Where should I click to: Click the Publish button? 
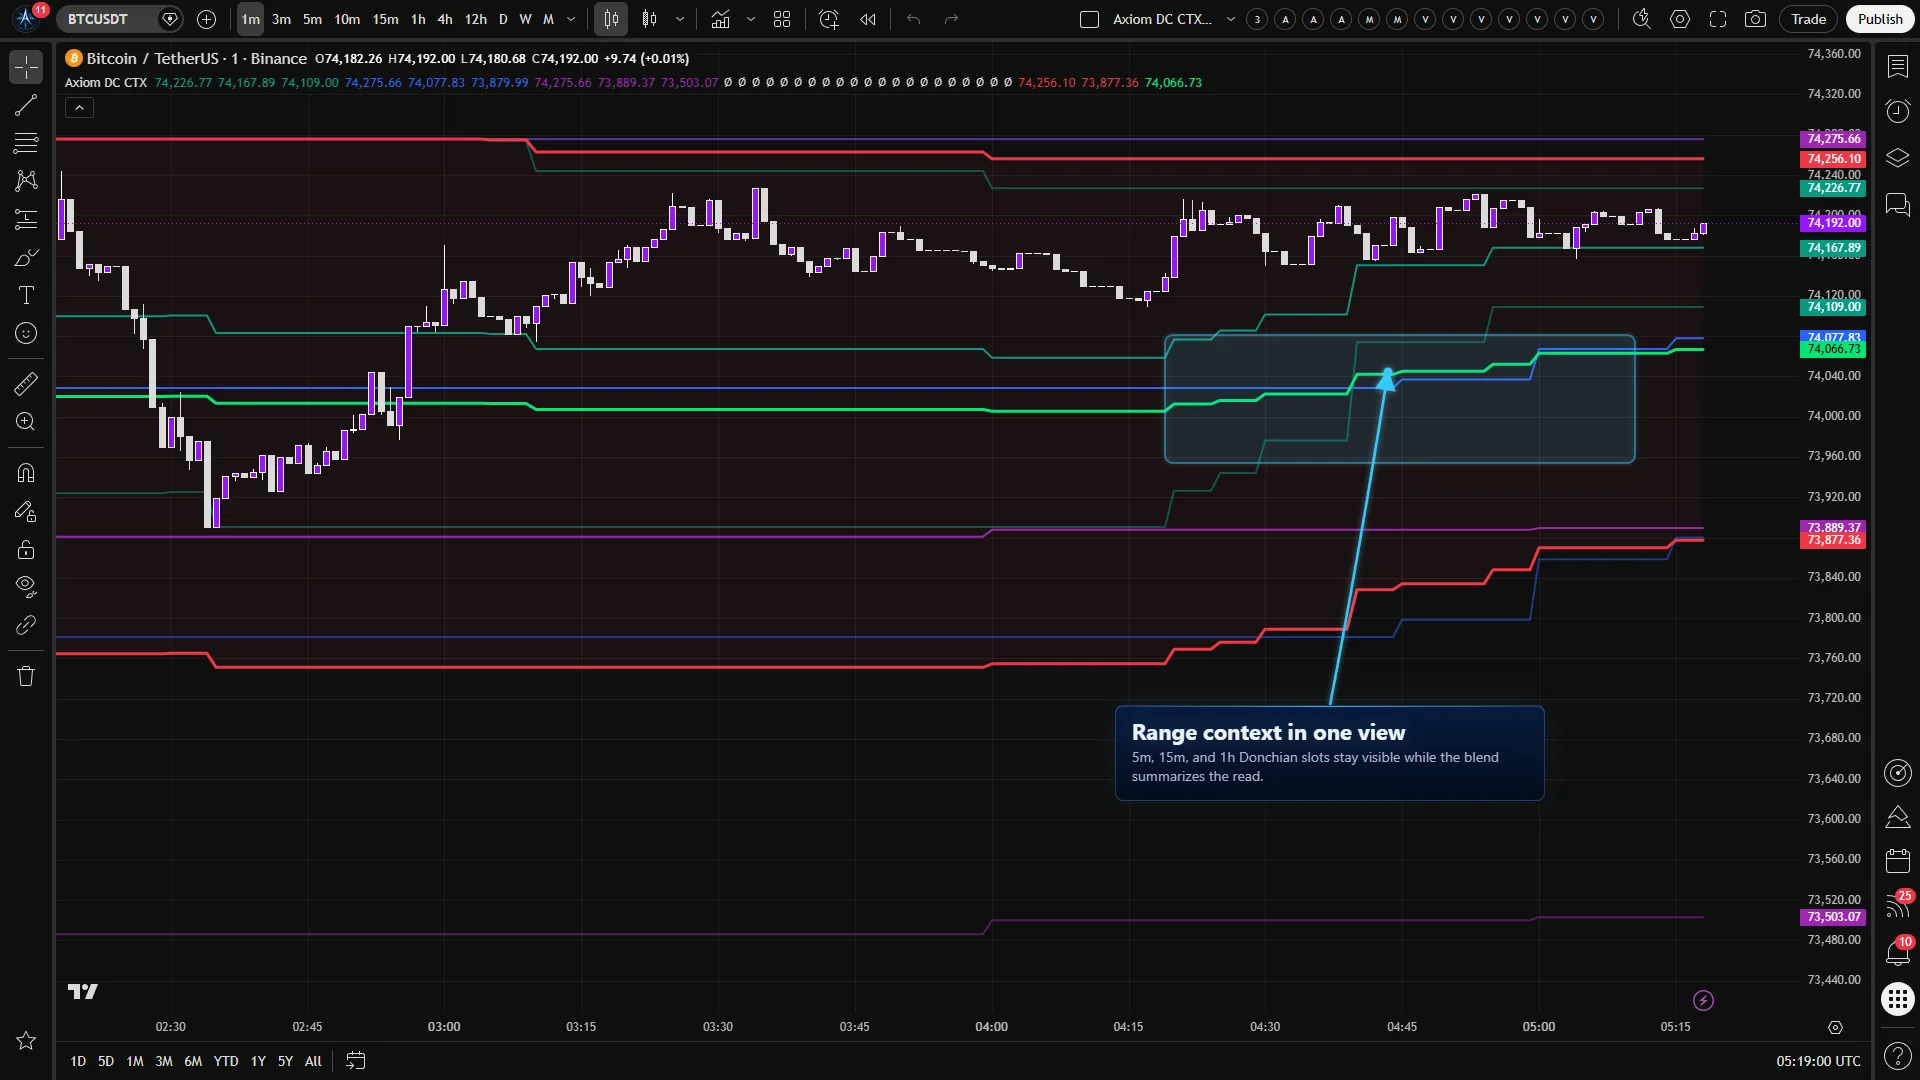[x=1880, y=19]
